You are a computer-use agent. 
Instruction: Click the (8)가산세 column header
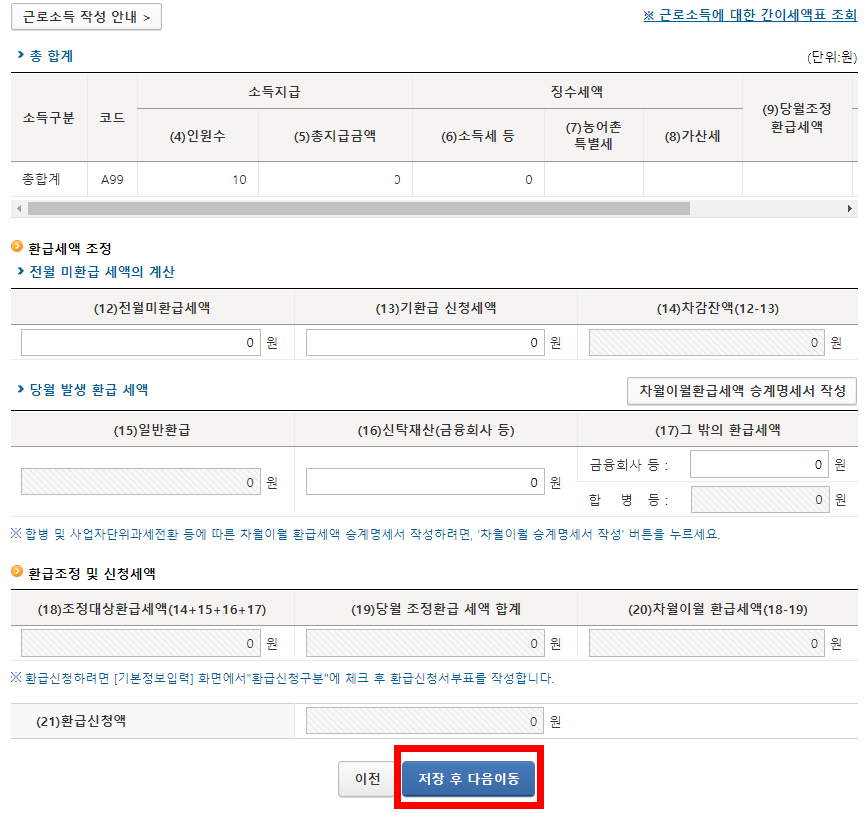693,136
